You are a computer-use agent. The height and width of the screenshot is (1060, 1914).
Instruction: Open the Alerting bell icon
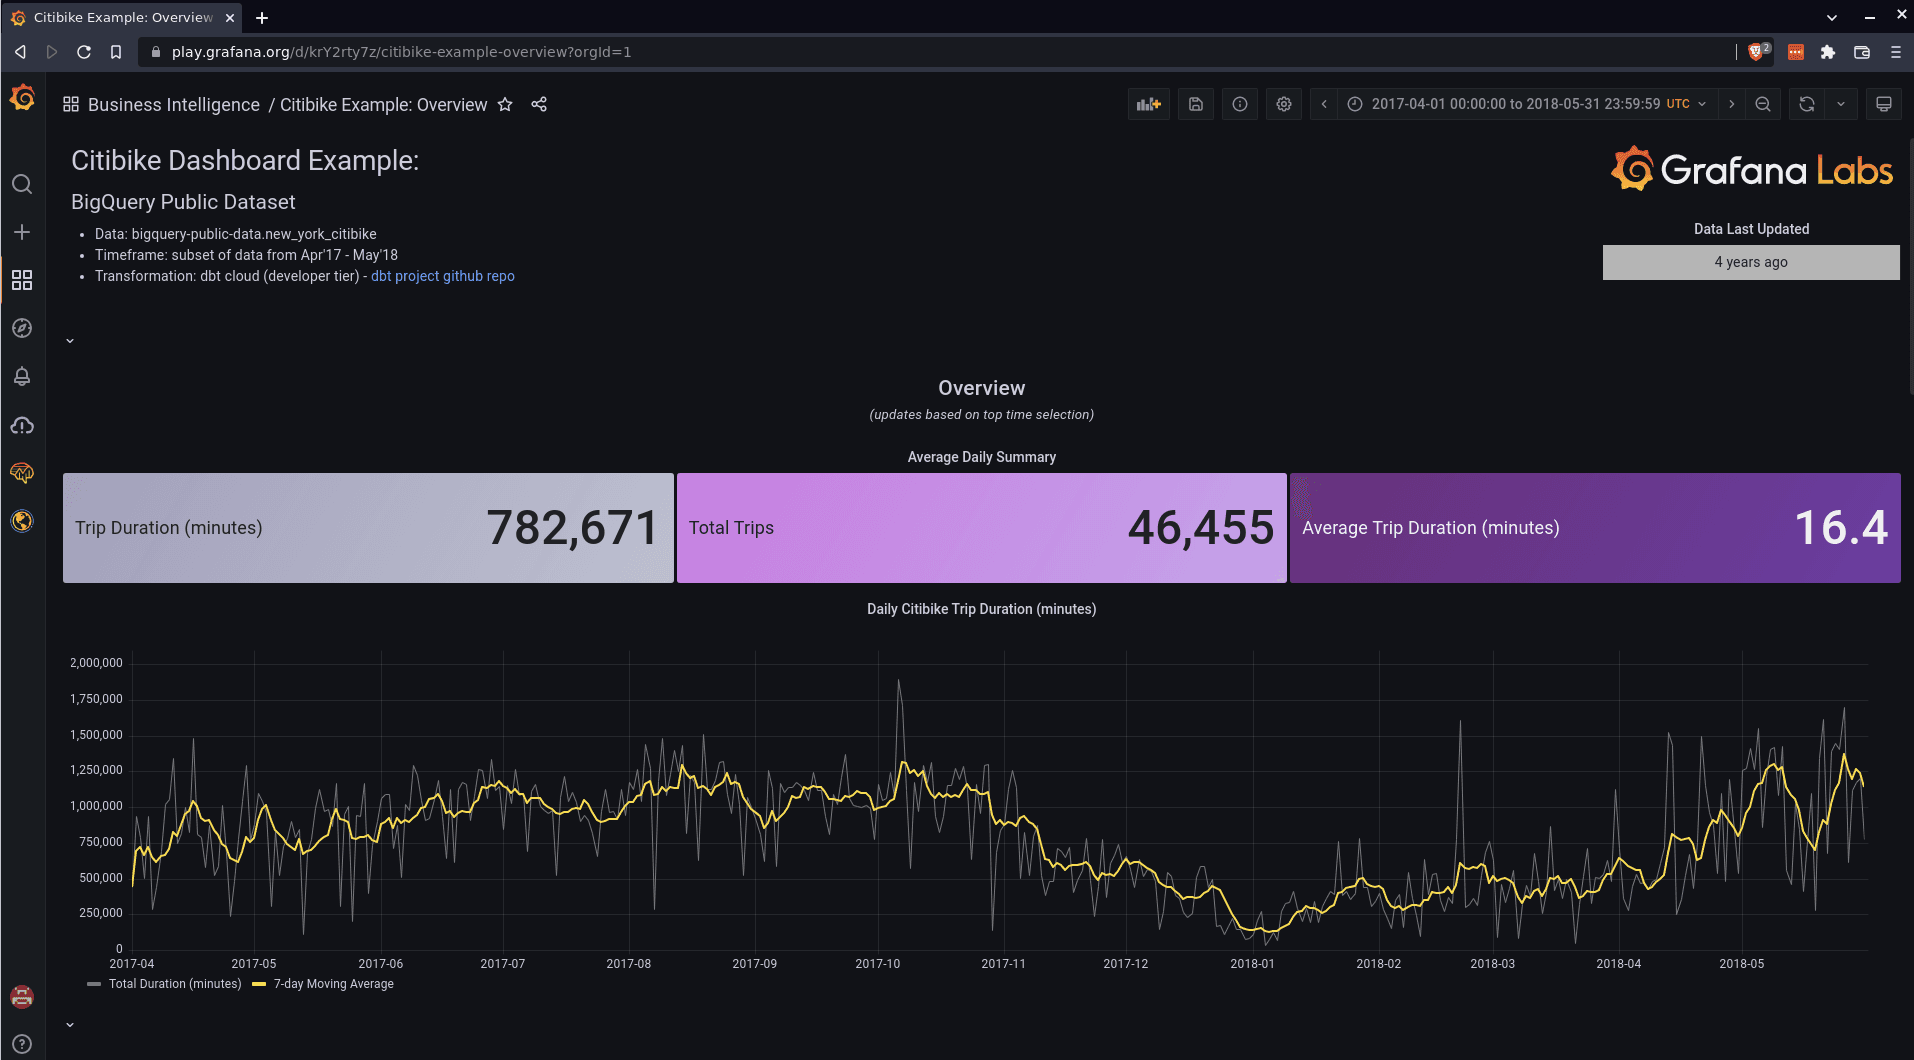coord(22,376)
